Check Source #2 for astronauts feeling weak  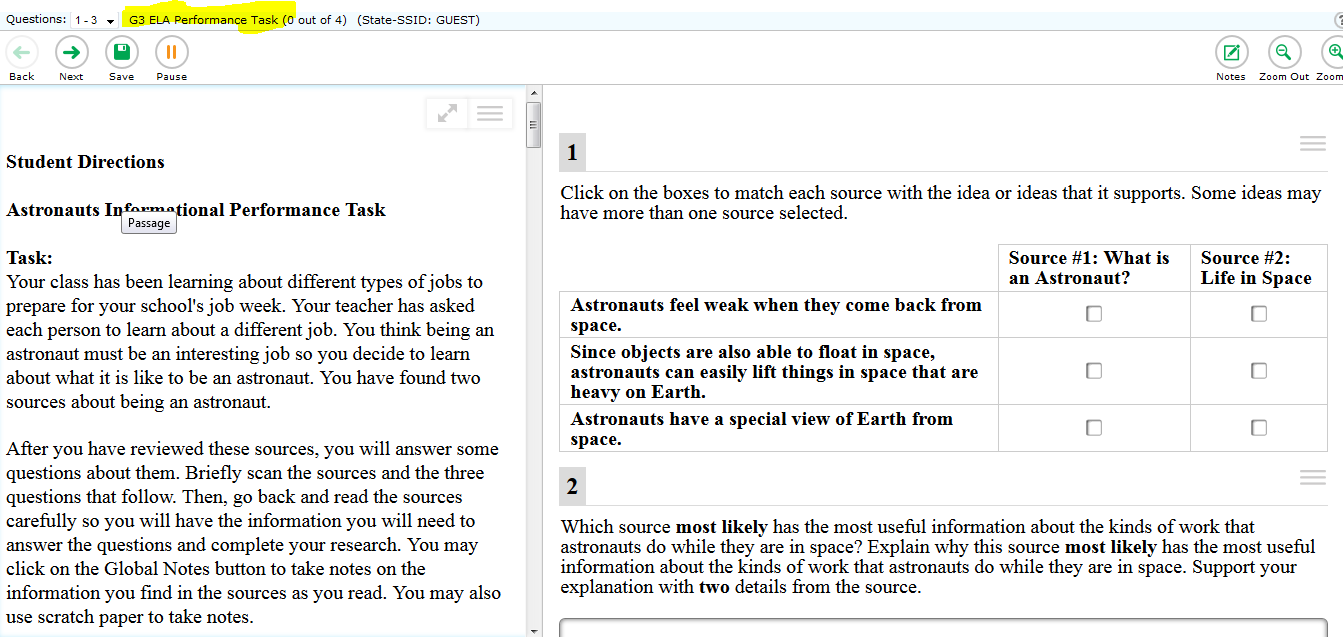point(1258,313)
